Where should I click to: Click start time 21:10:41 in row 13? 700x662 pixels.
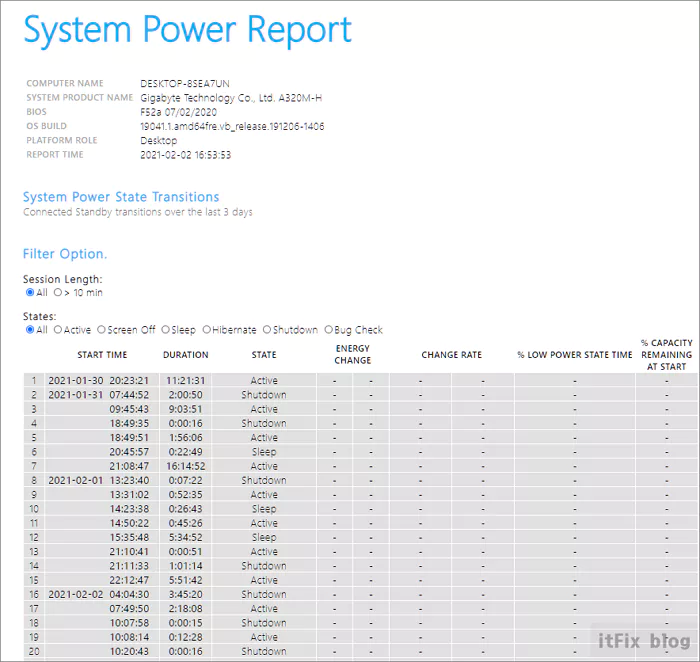(x=129, y=552)
